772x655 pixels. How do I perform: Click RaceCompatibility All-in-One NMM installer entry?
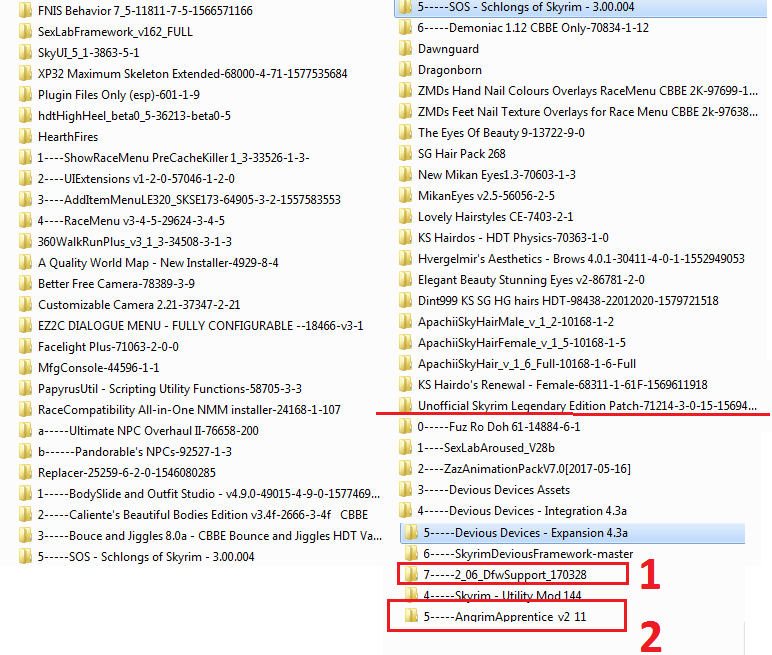tap(189, 410)
